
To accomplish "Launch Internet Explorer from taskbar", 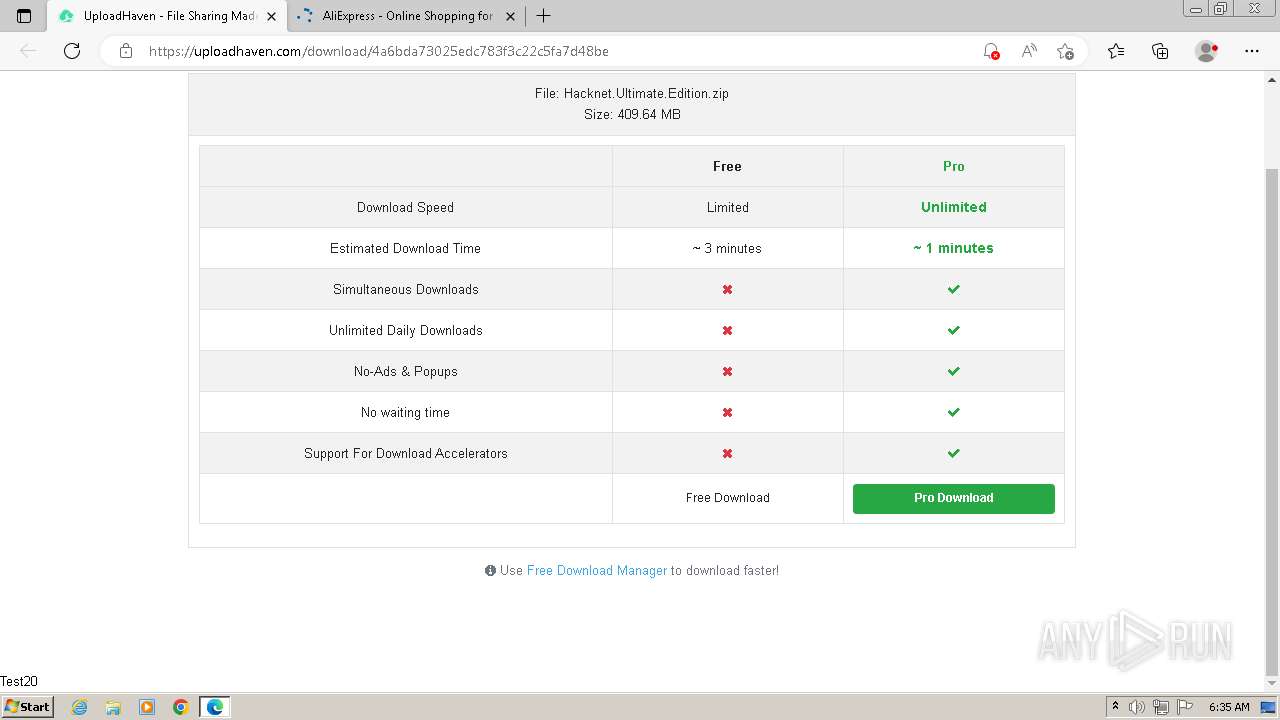I will 80,707.
